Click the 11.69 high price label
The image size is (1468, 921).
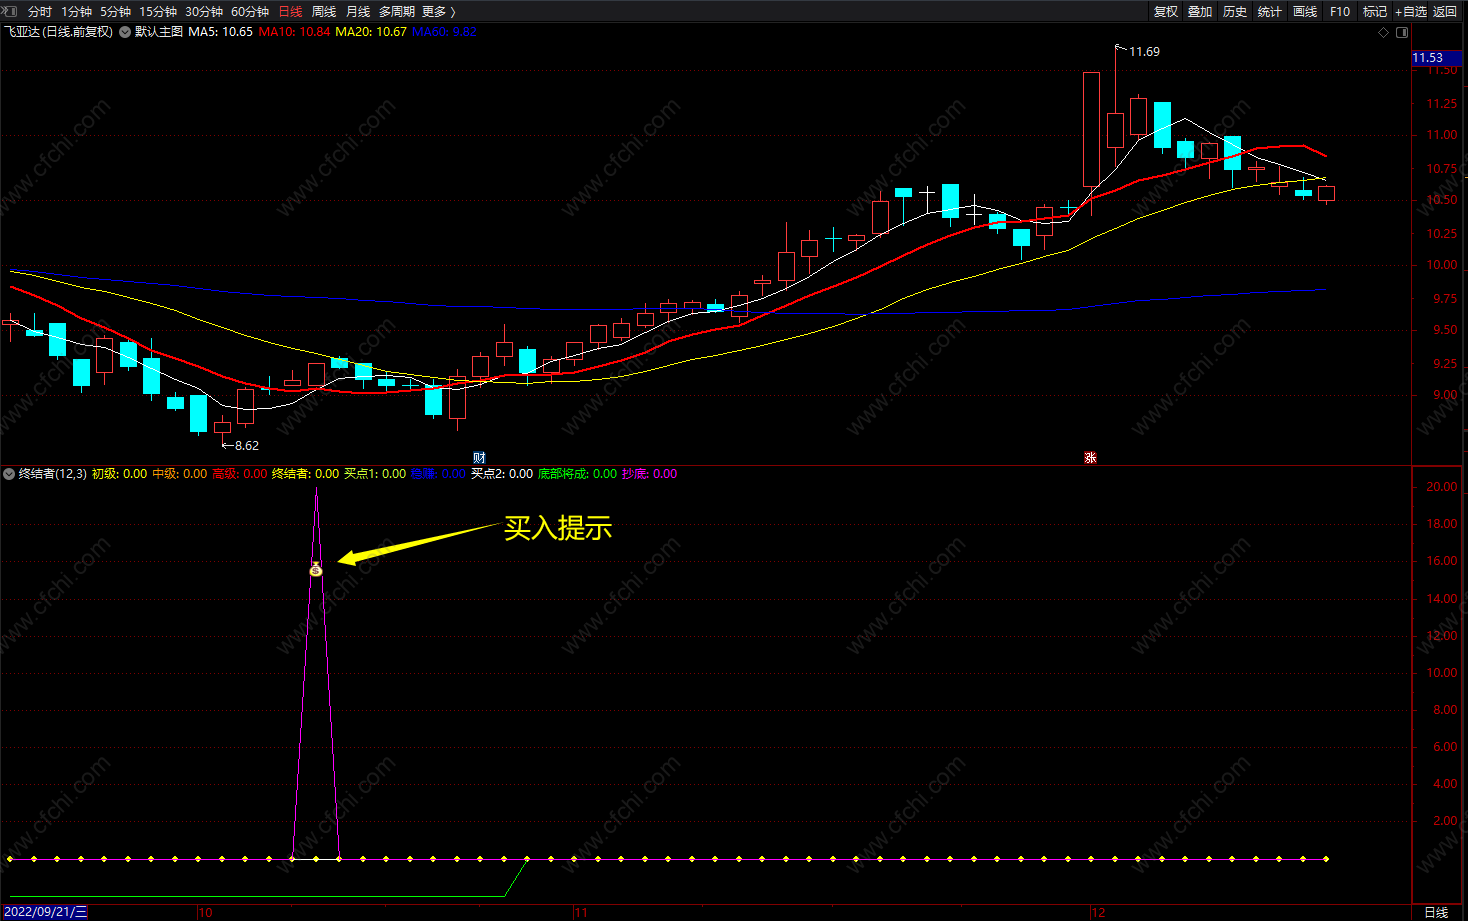1144,52
